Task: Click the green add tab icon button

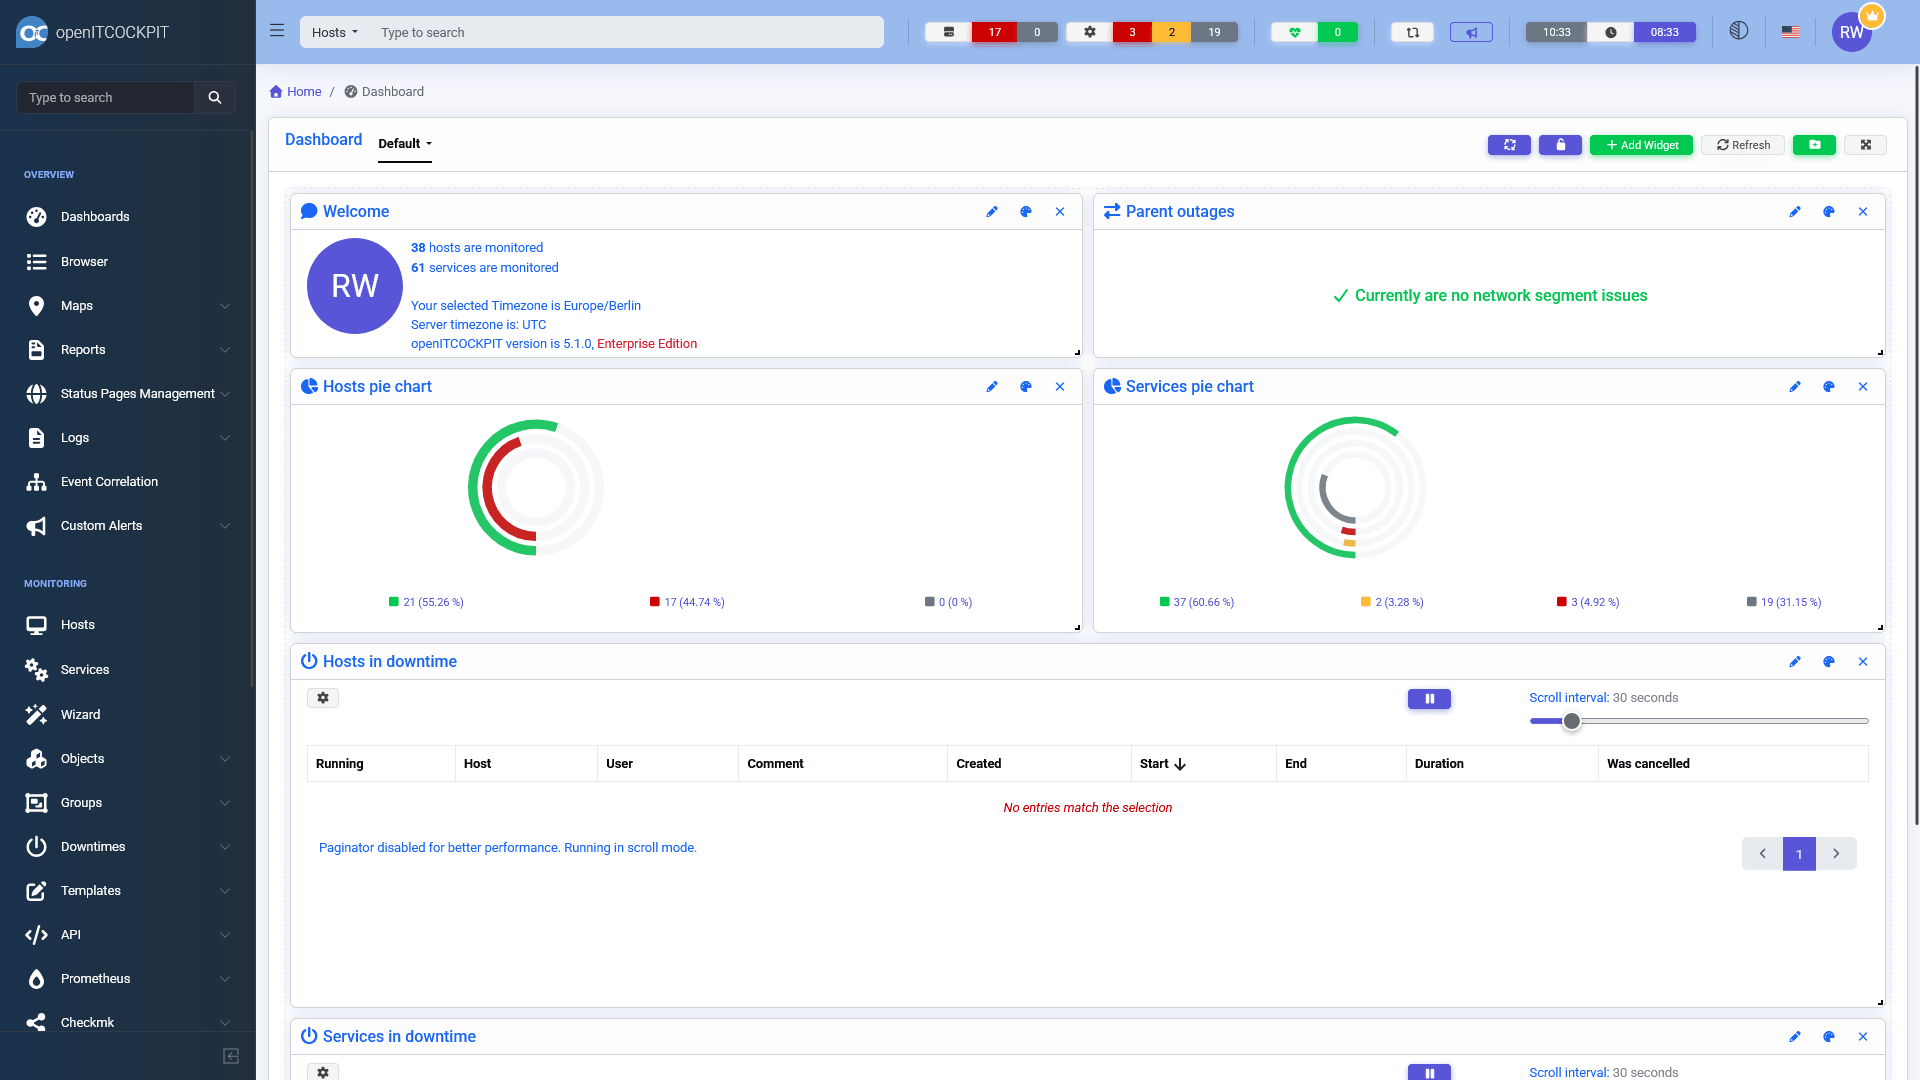Action: tap(1814, 145)
